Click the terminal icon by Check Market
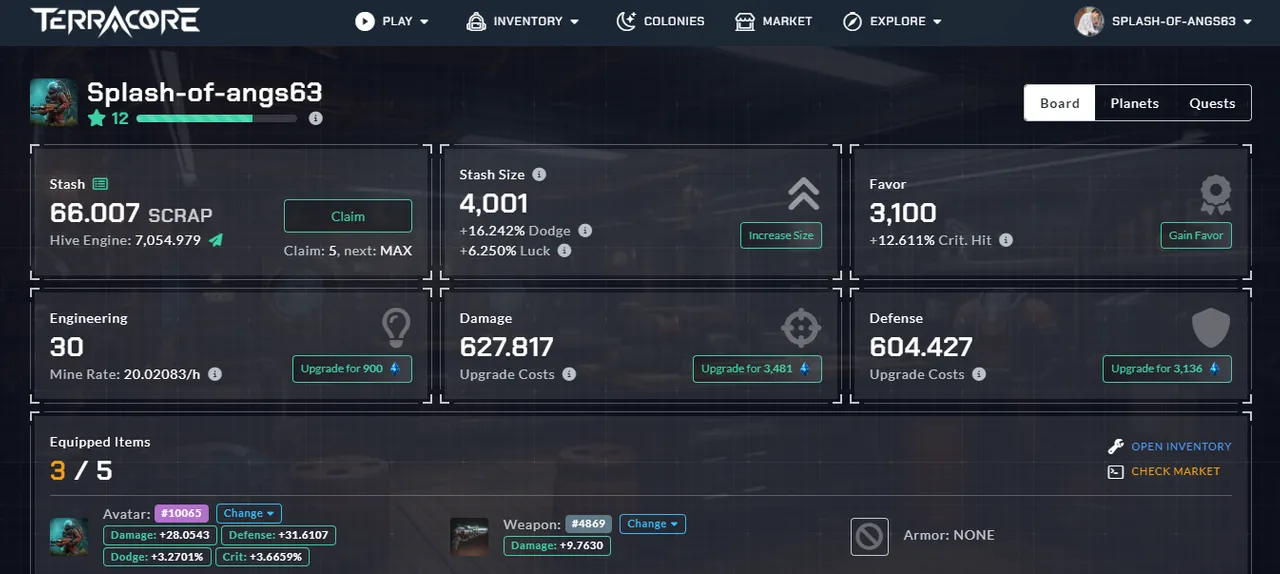 (x=1115, y=471)
